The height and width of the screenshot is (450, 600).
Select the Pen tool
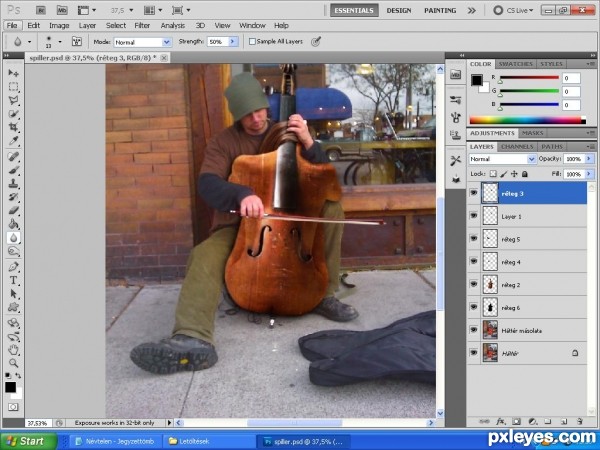click(x=13, y=267)
